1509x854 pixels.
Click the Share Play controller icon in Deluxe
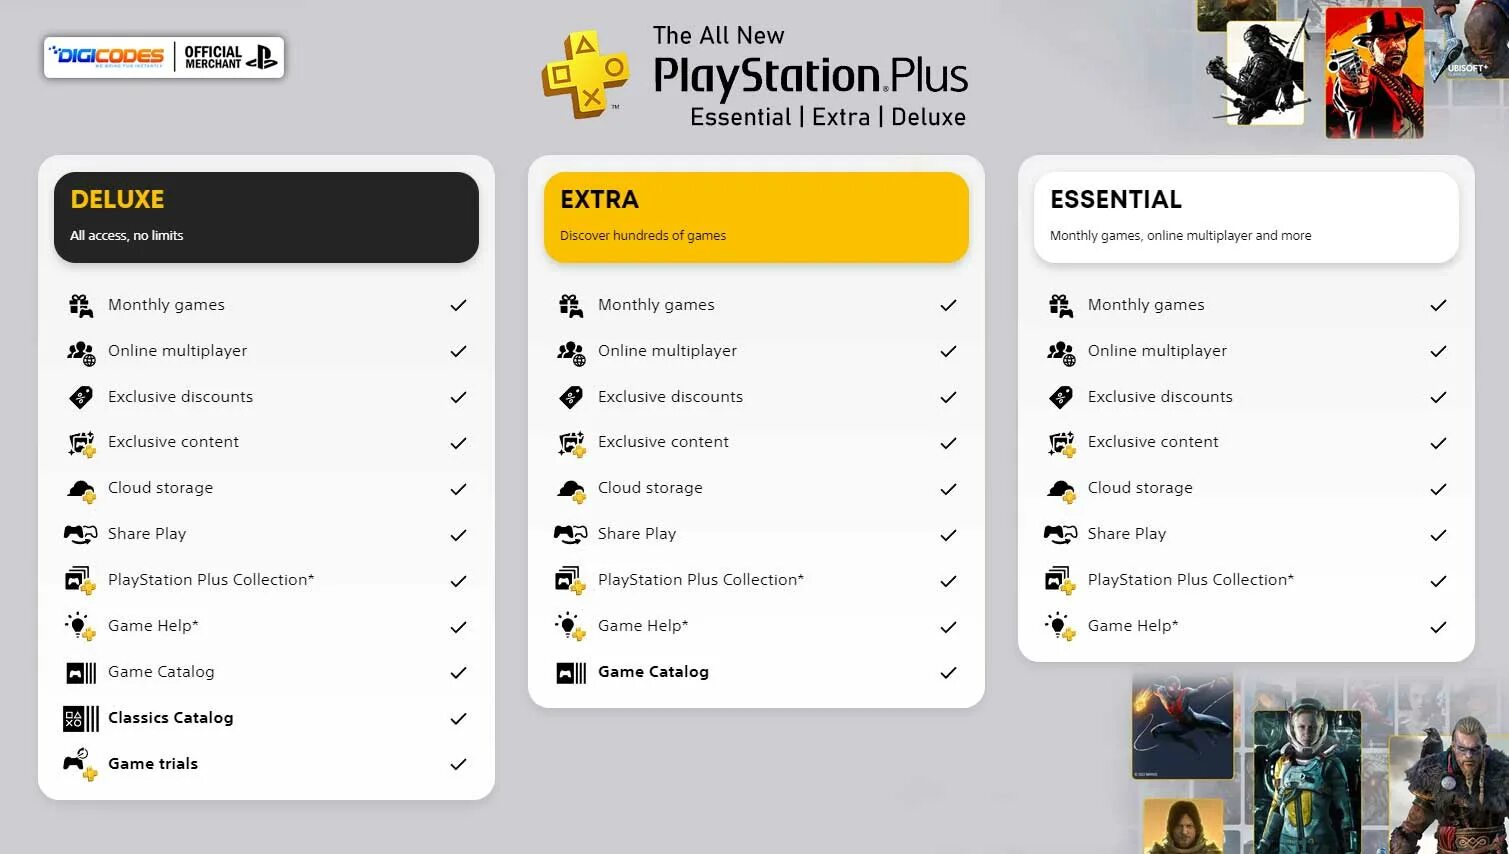pyautogui.click(x=81, y=534)
